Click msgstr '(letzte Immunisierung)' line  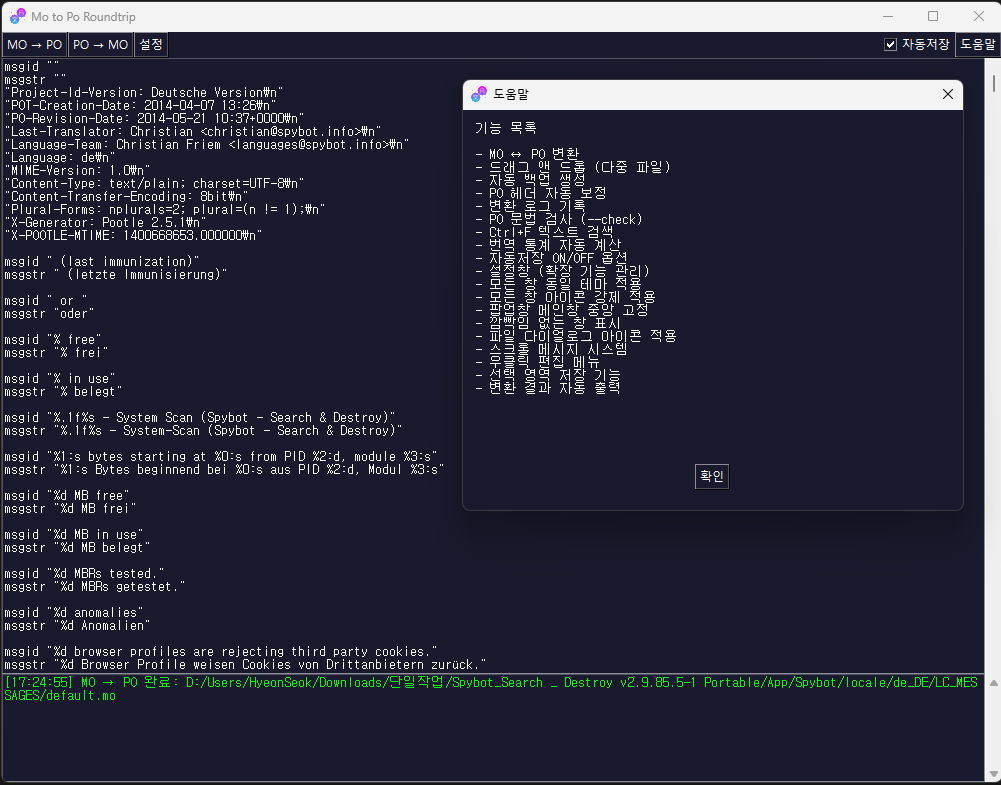[116, 274]
